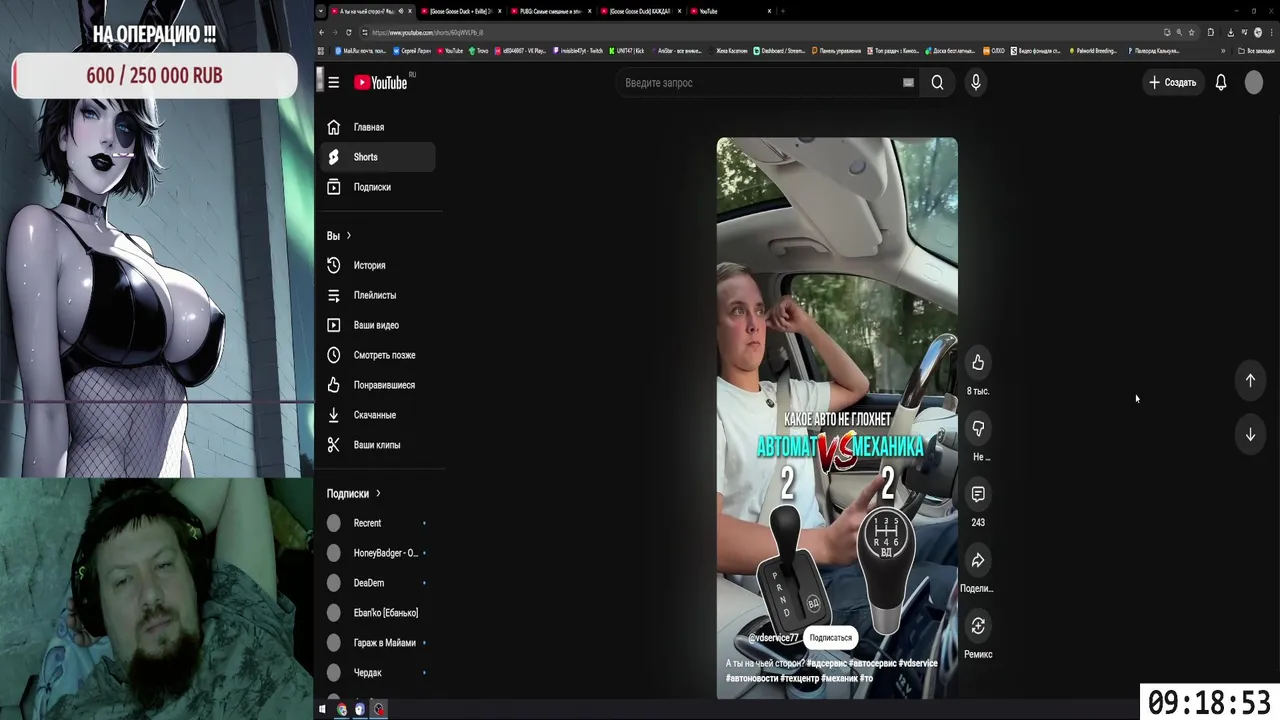Open Trovo bookmark
Viewport: 1280px width, 720px height.
pos(478,51)
